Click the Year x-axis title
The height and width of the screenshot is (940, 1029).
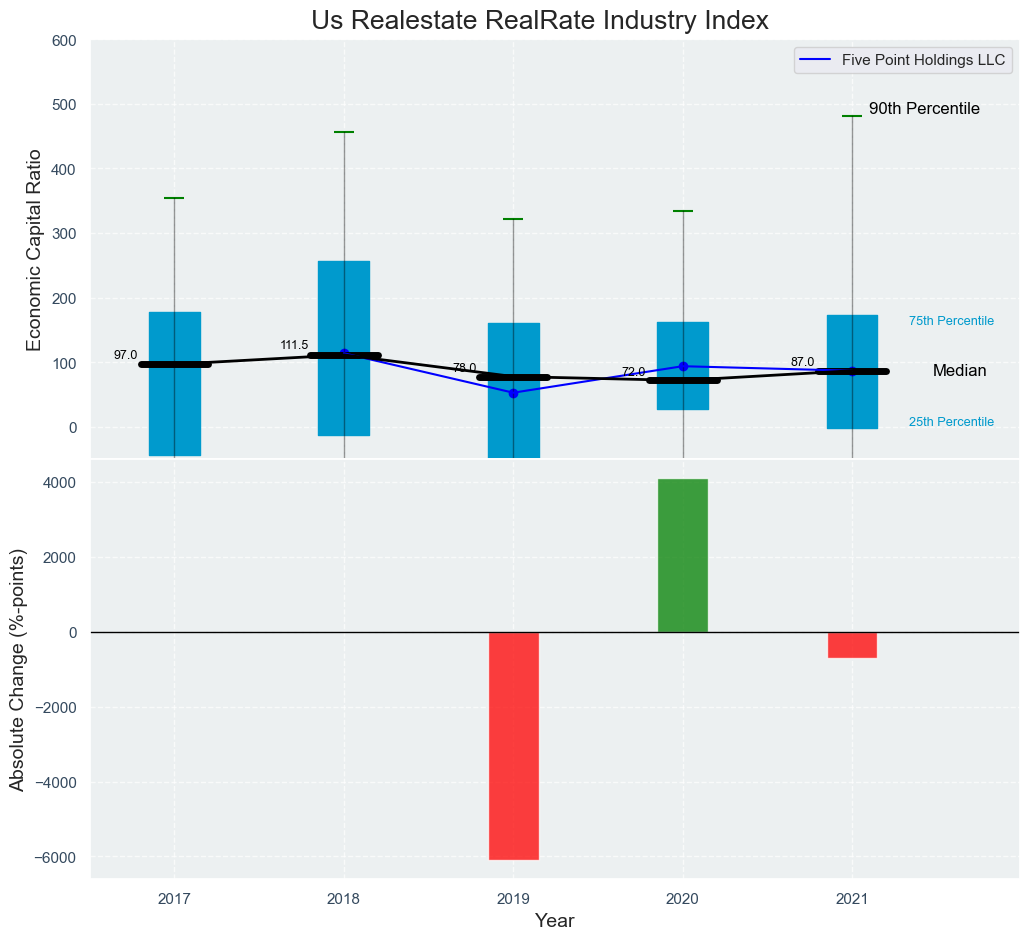click(x=554, y=920)
